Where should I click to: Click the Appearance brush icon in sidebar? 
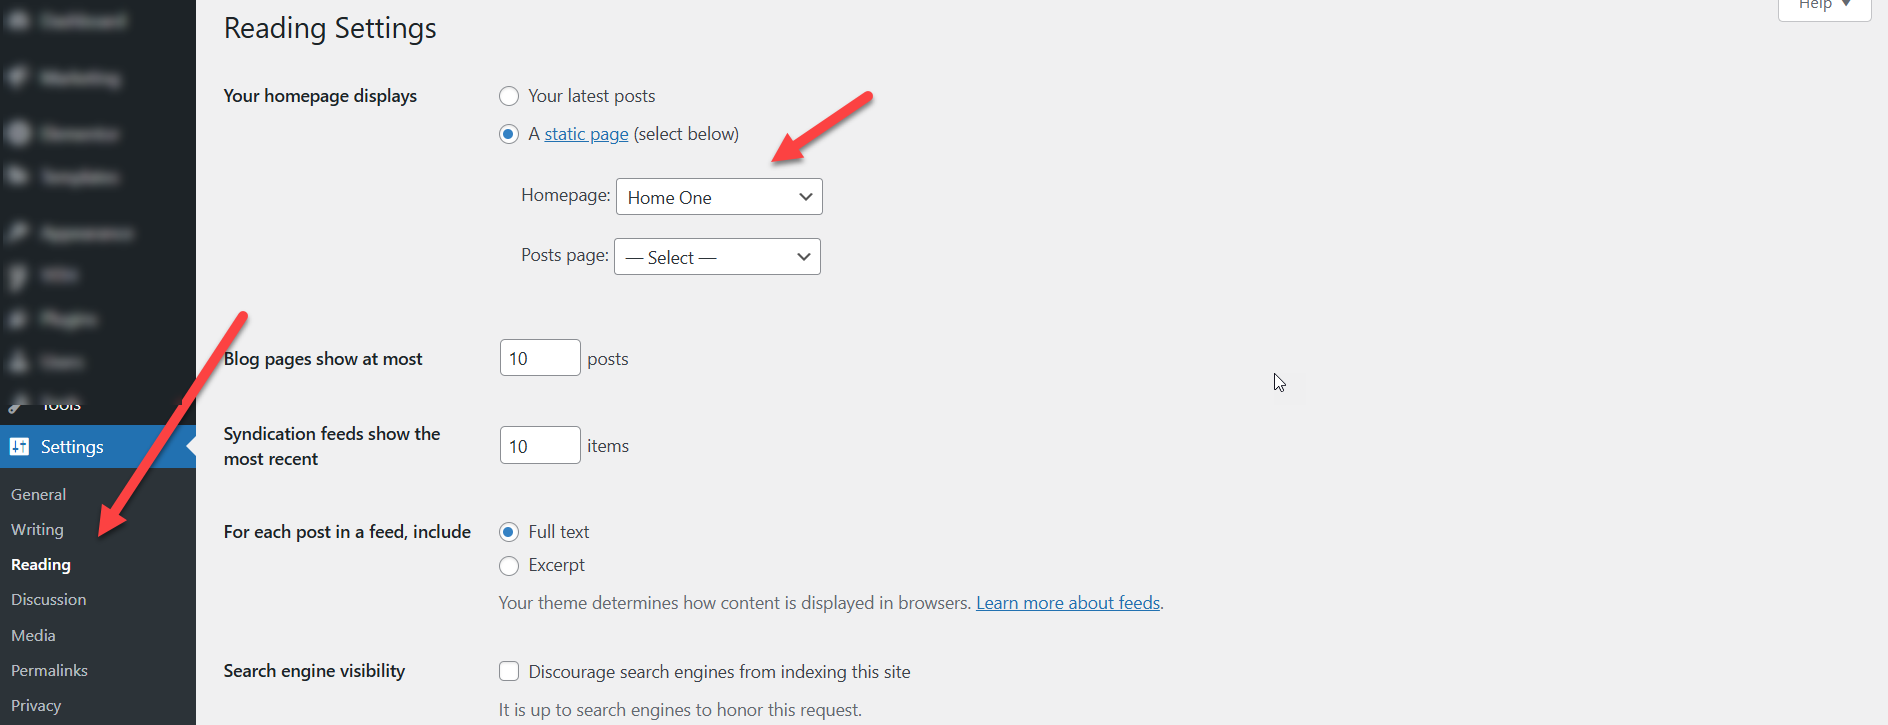pos(18,233)
